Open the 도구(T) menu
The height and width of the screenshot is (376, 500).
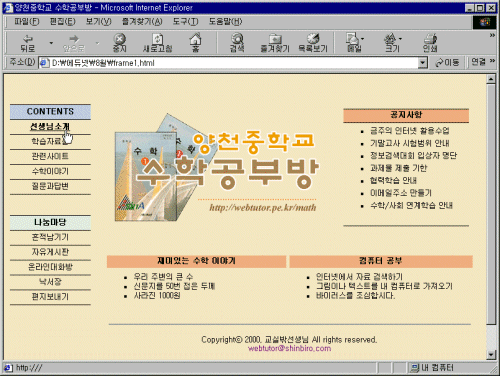[185, 22]
